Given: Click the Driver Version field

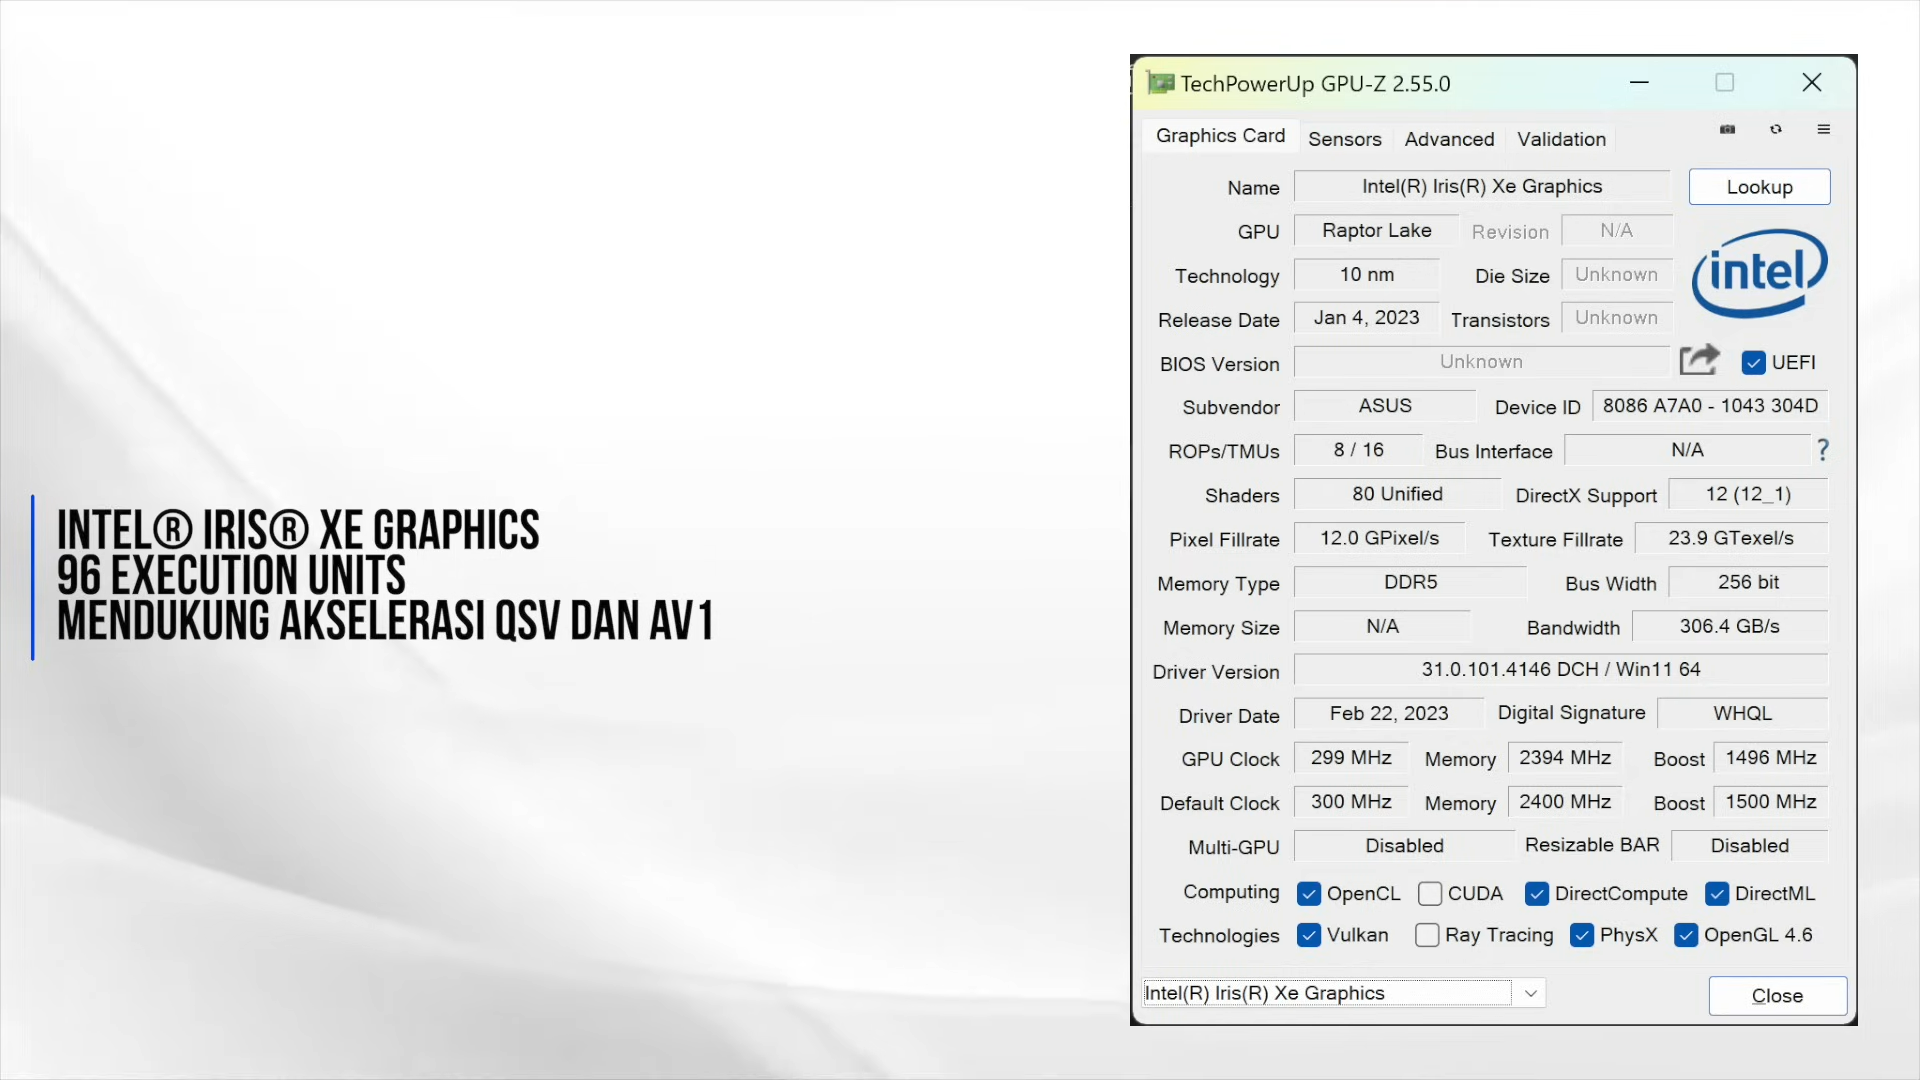Looking at the screenshot, I should click(x=1561, y=669).
